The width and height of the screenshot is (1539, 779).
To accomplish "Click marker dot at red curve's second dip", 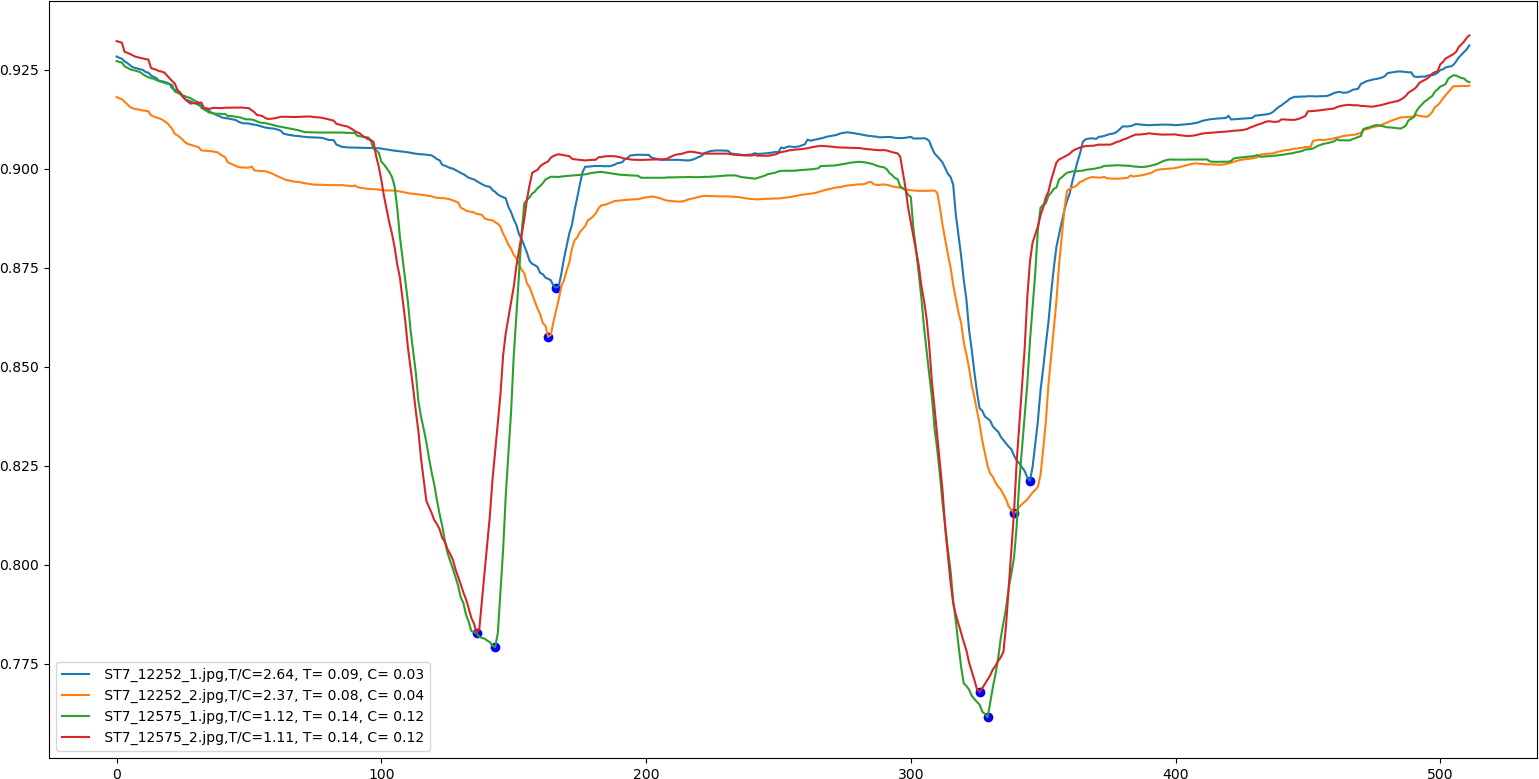I will [x=980, y=692].
